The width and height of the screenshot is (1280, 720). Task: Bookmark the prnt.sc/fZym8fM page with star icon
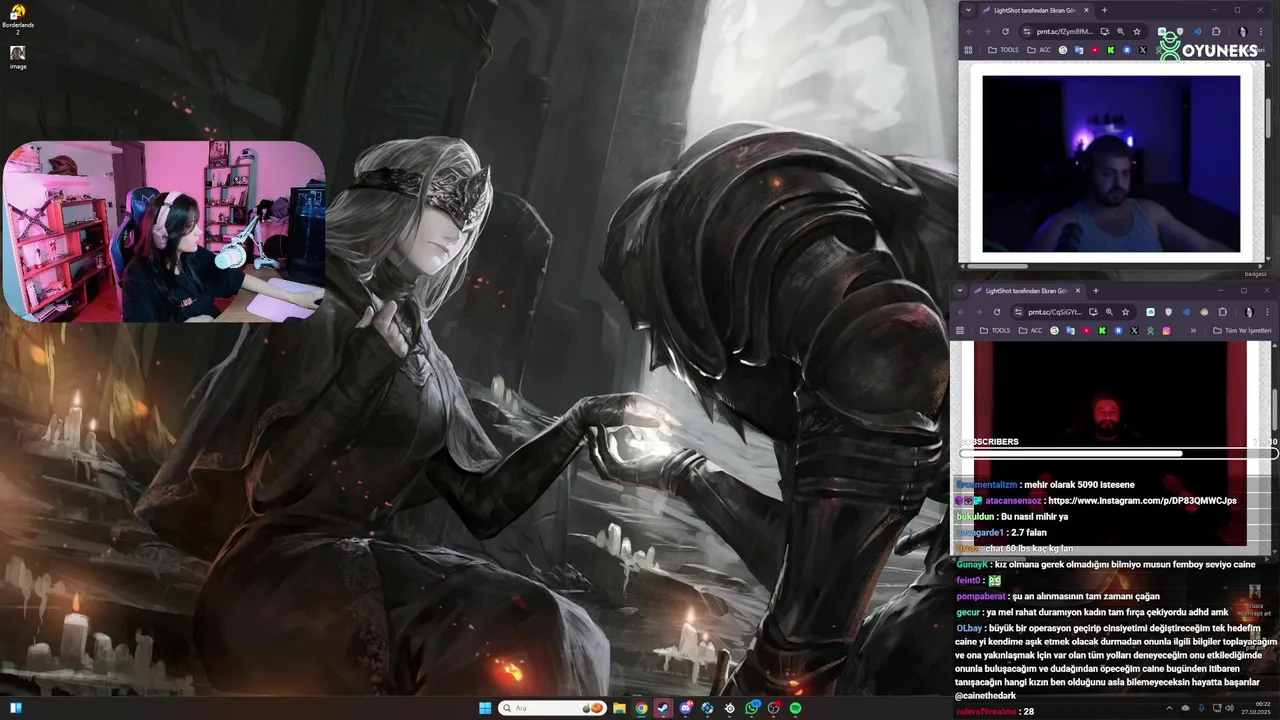click(x=1137, y=31)
